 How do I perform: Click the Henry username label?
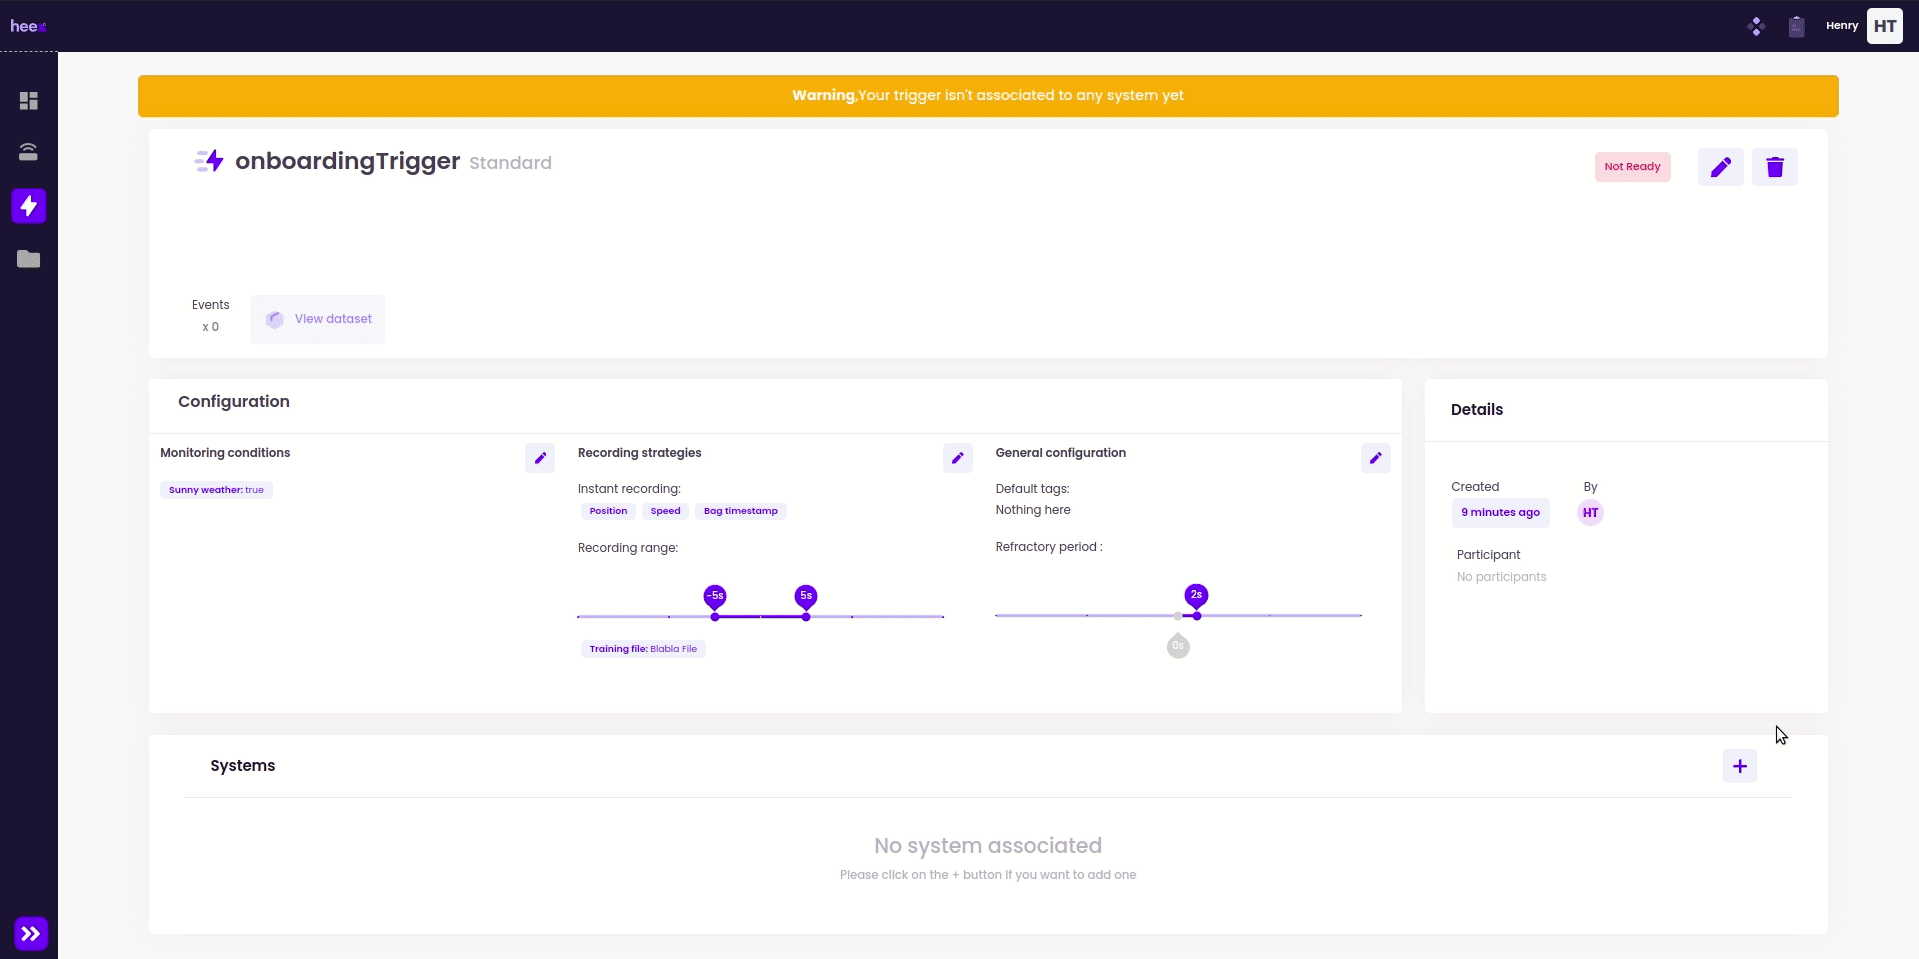(x=1841, y=26)
